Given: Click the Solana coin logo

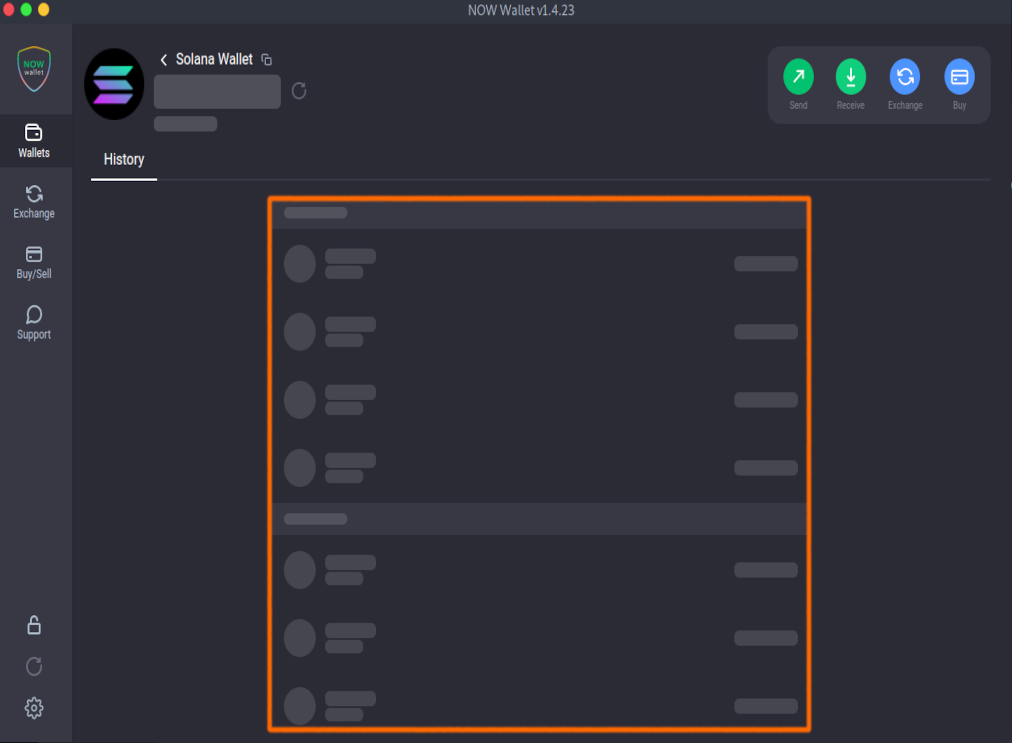Looking at the screenshot, I should coord(114,84).
